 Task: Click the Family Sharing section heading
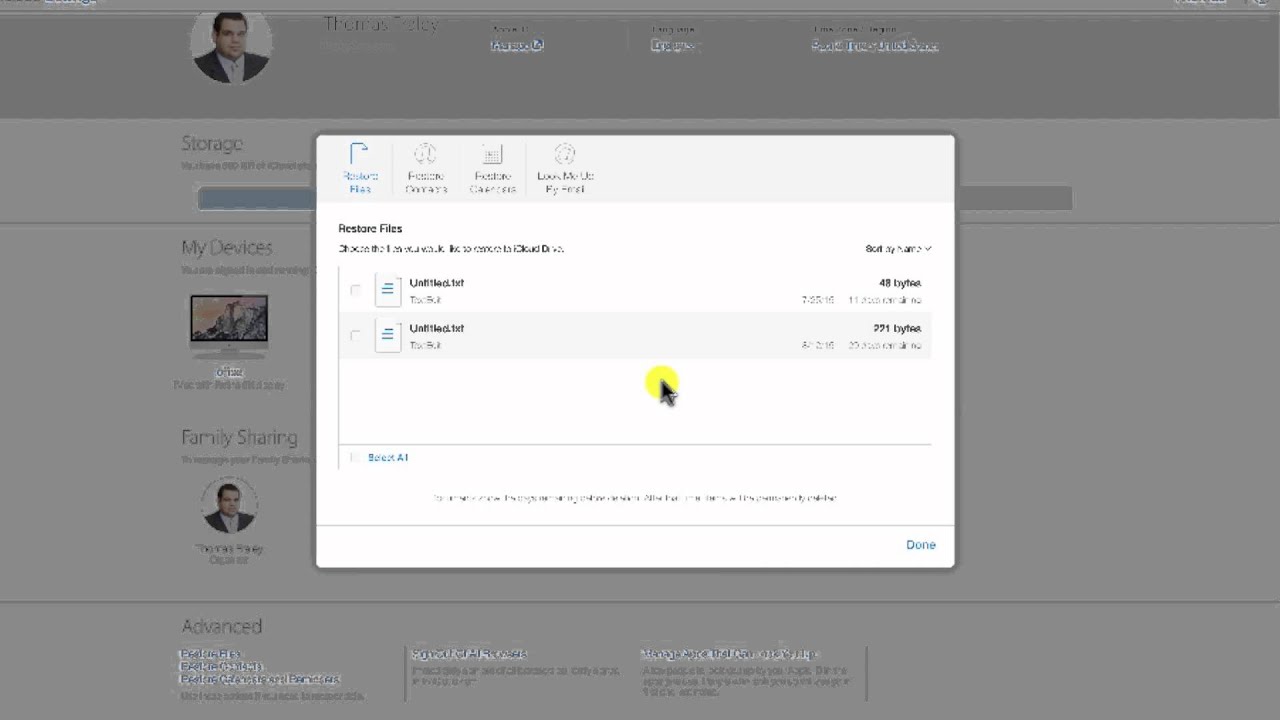pyautogui.click(x=239, y=438)
